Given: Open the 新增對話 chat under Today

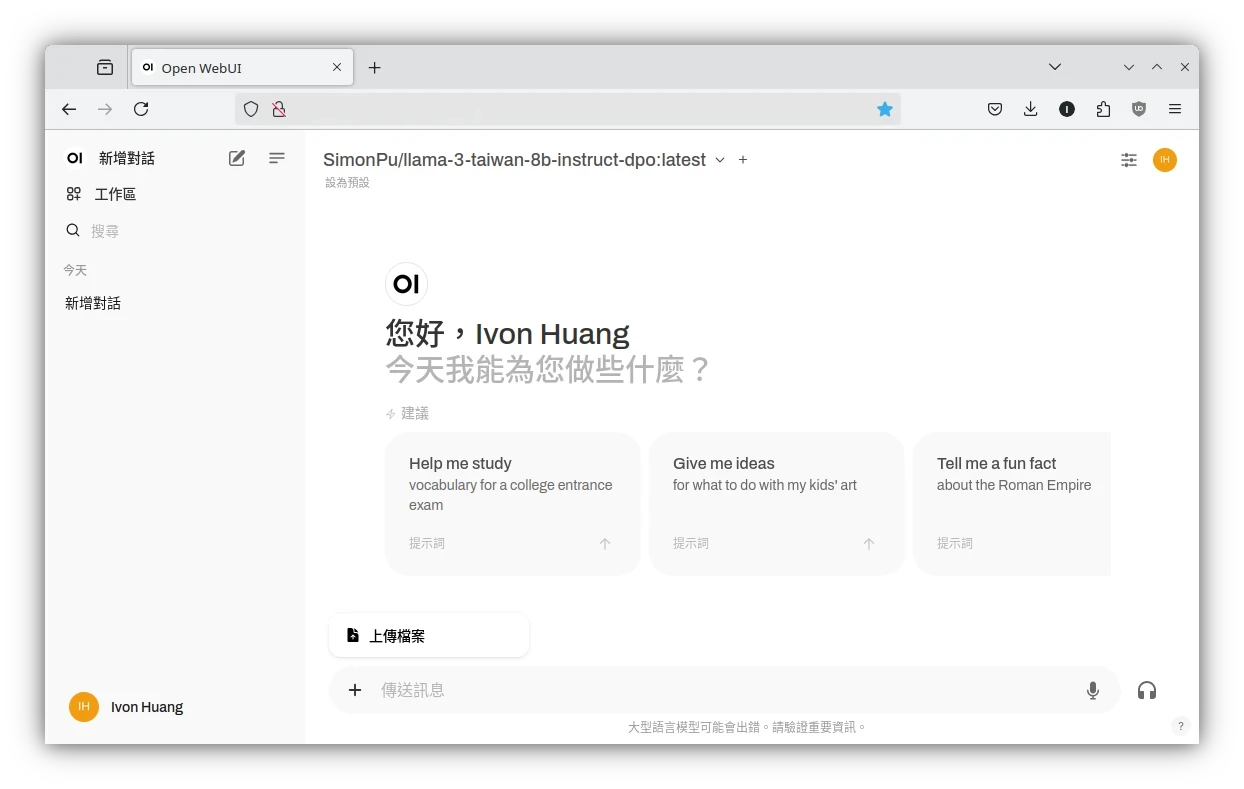Looking at the screenshot, I should [93, 303].
